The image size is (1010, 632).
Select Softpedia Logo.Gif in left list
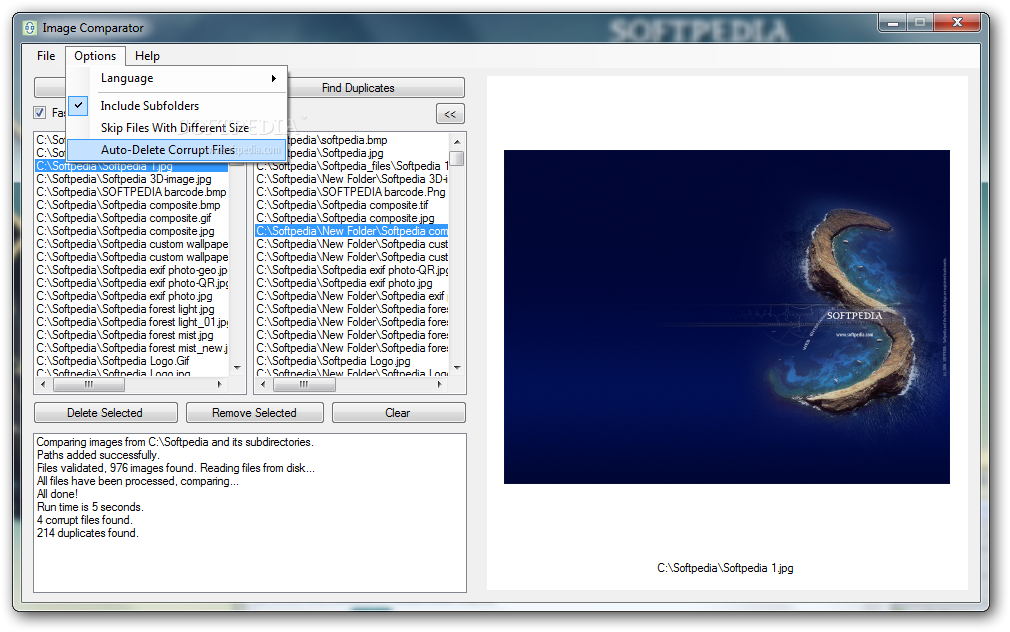[x=132, y=361]
